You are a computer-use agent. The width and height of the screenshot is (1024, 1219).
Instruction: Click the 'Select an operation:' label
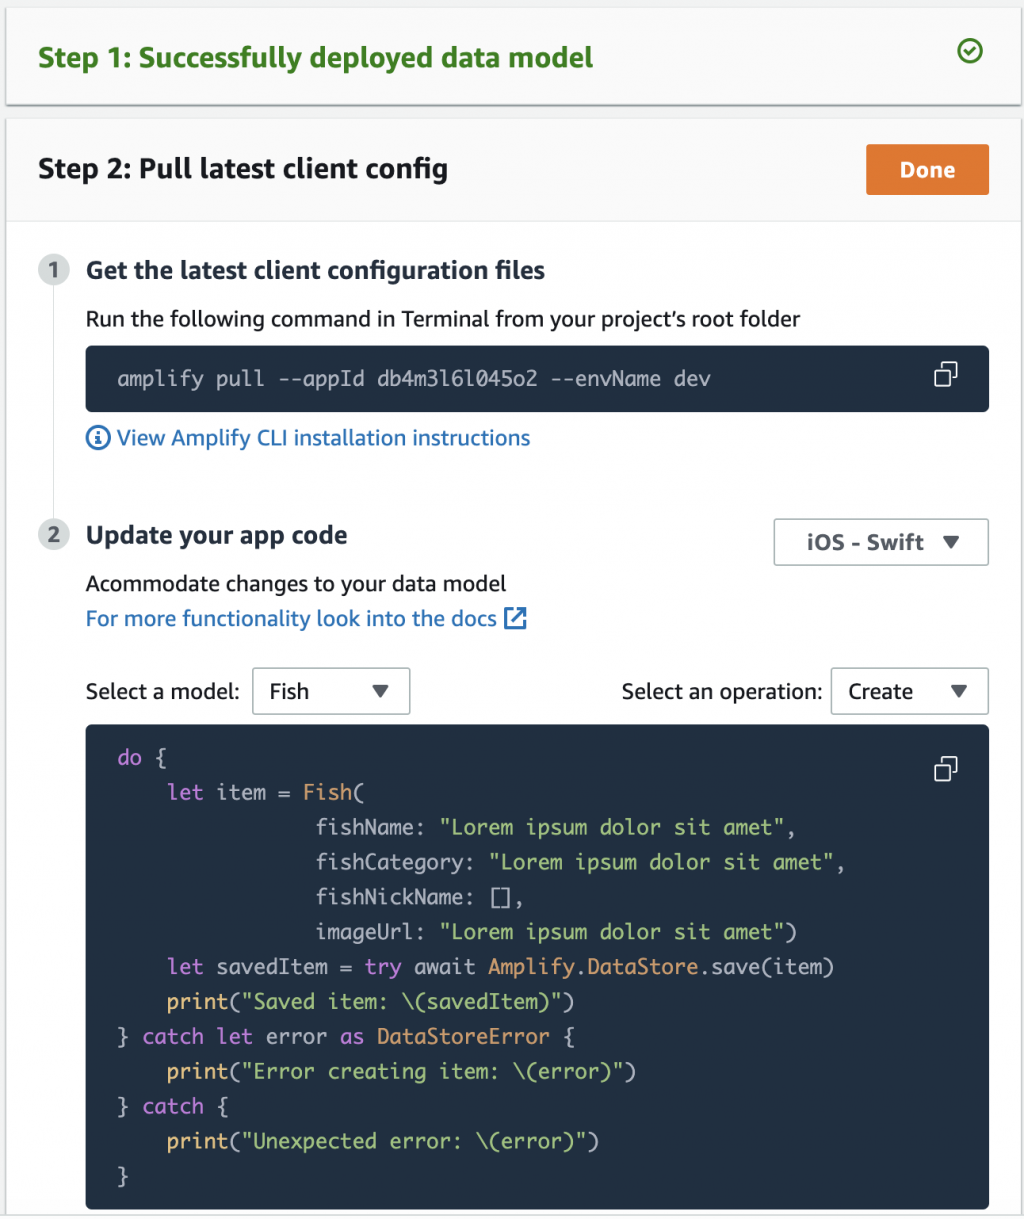pyautogui.click(x=721, y=691)
